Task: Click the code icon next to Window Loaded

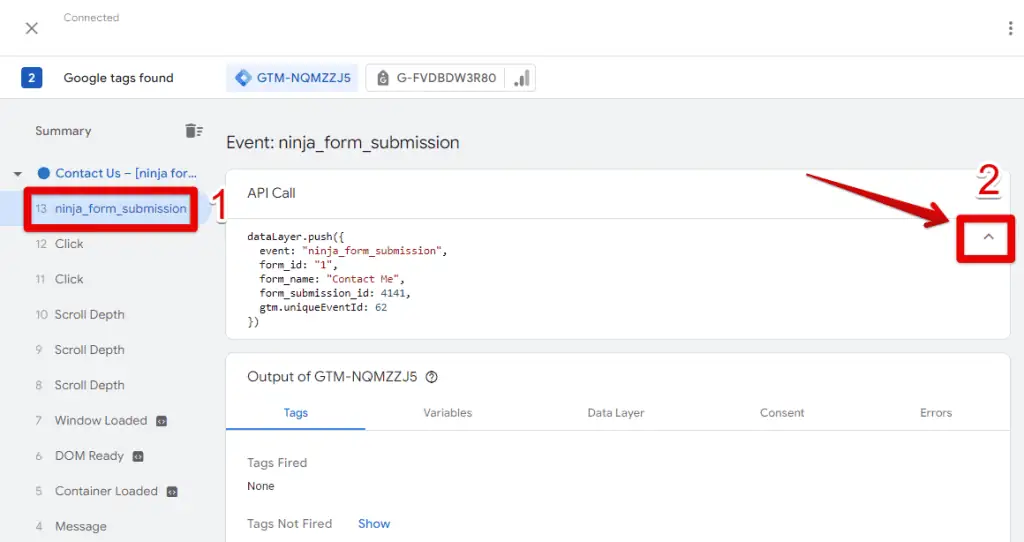Action: tap(161, 421)
